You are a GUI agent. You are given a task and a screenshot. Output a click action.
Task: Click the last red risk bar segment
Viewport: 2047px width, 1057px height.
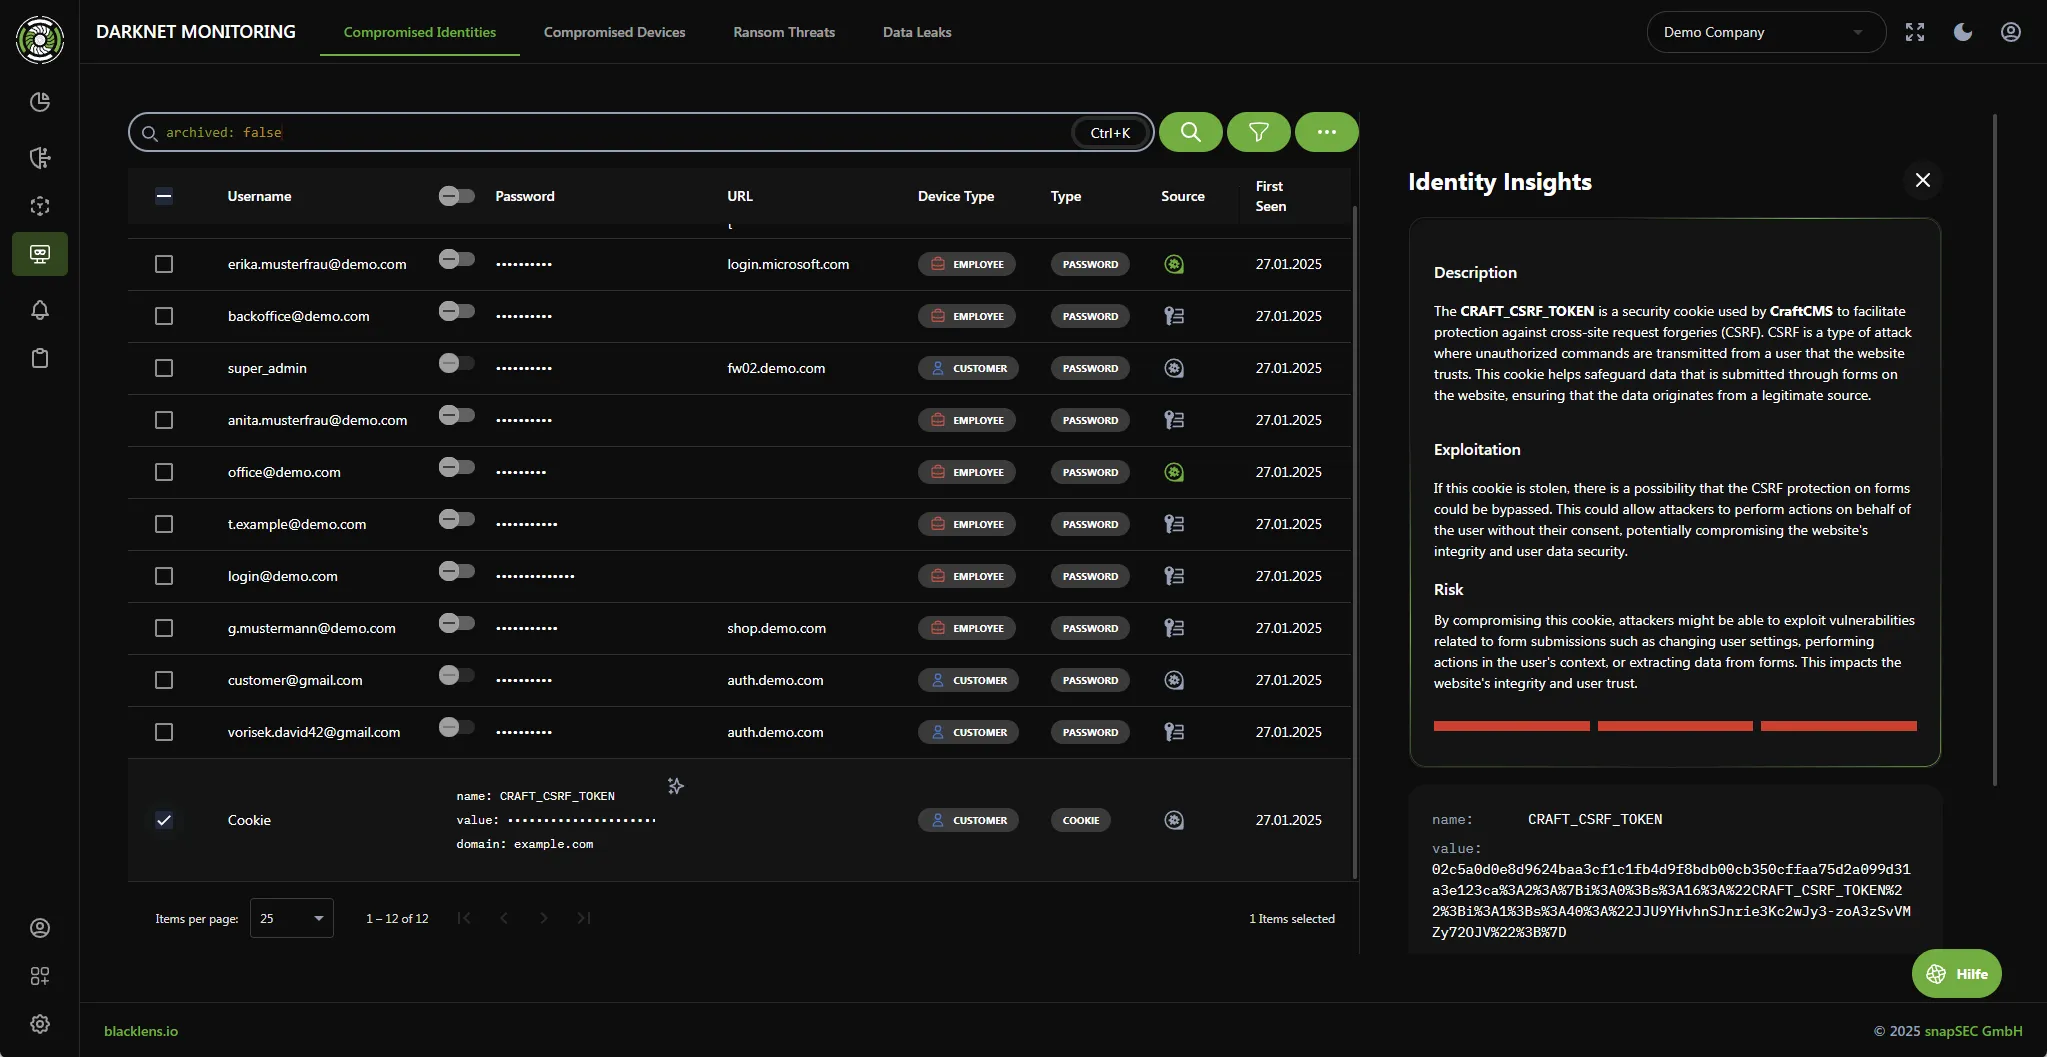click(x=1838, y=726)
